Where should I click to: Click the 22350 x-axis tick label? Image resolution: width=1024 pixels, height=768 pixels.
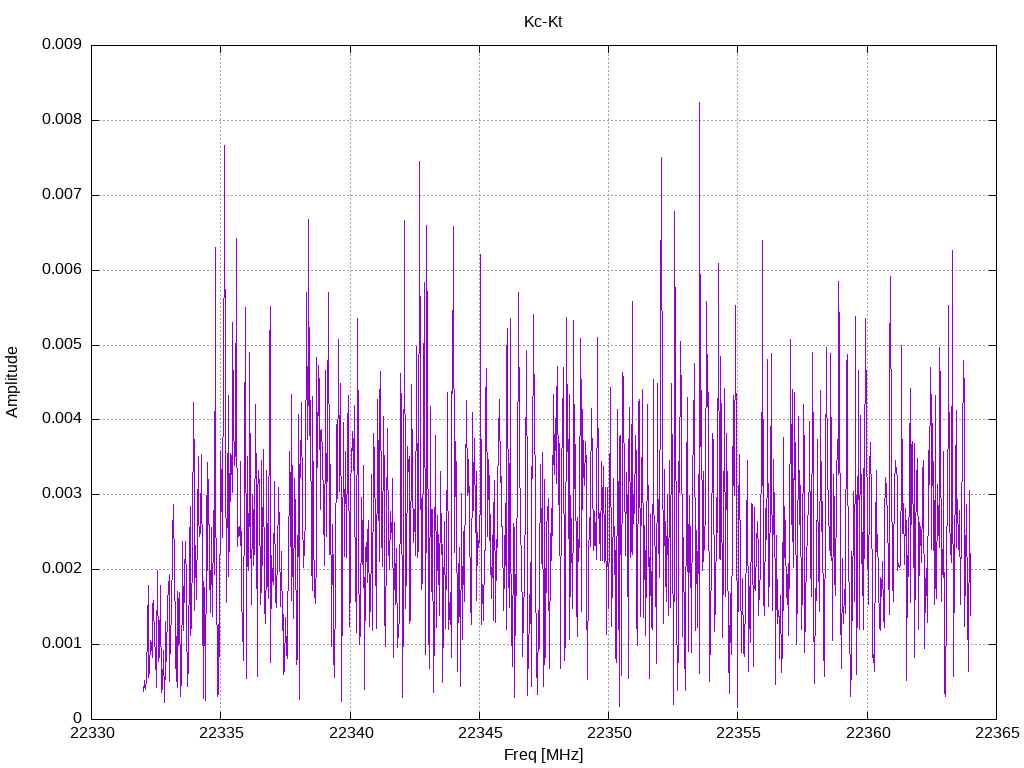tap(609, 733)
